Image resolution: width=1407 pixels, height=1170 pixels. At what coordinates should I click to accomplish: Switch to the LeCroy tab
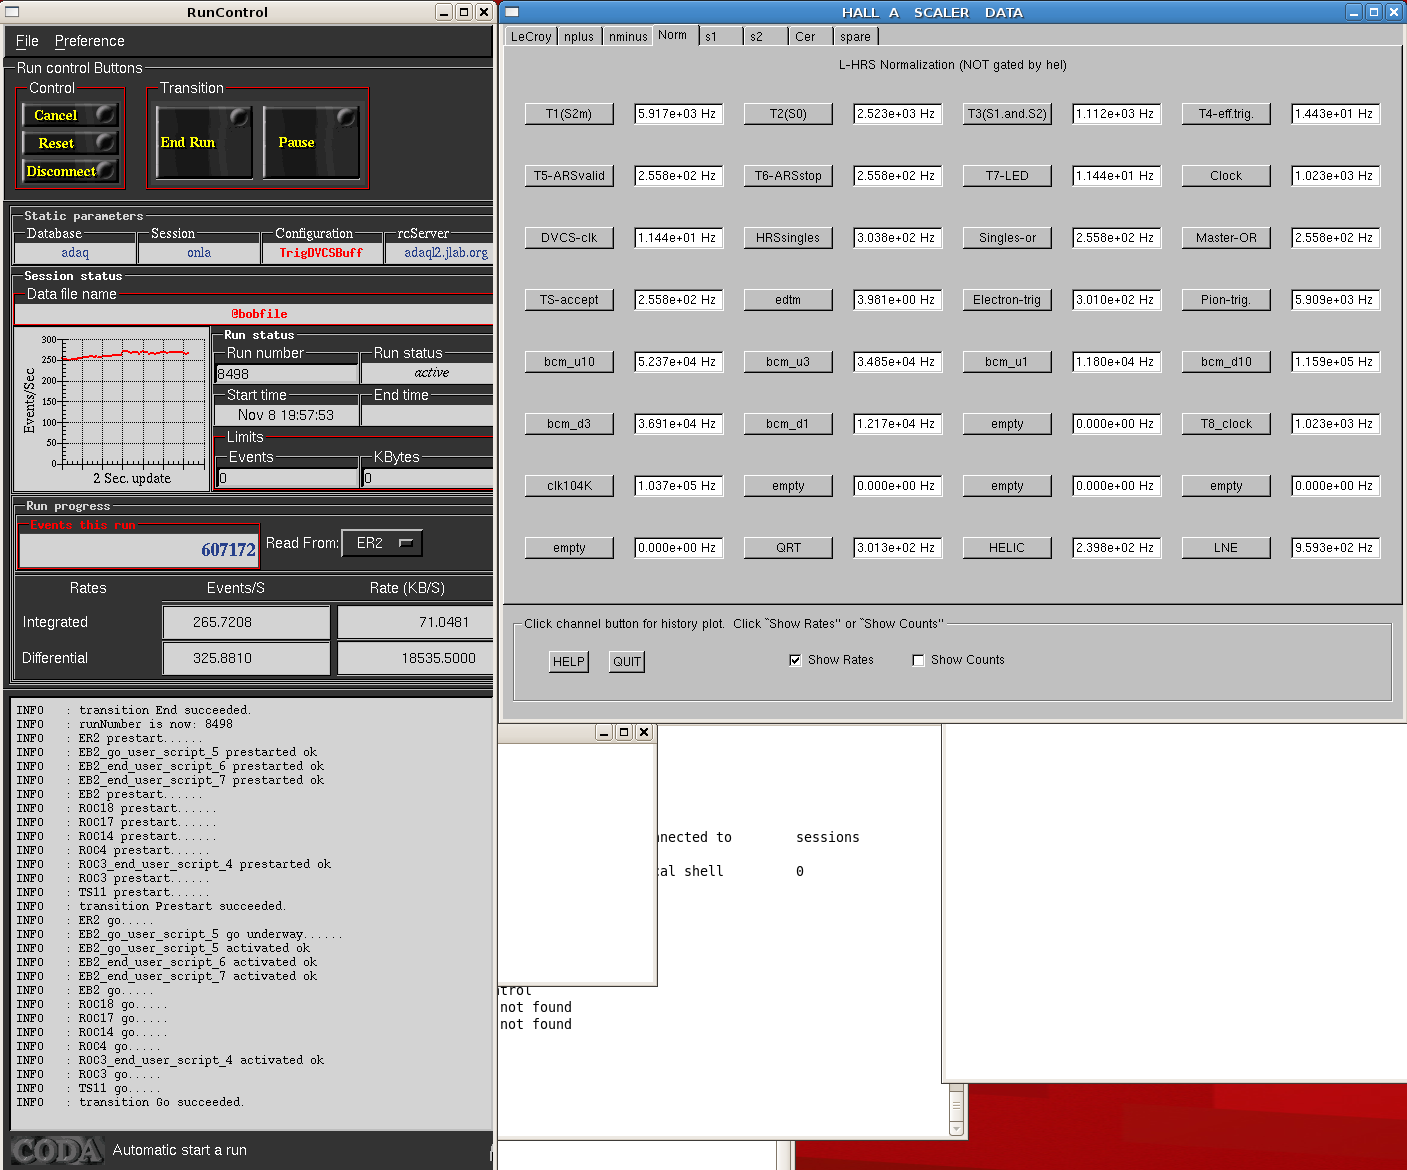531,37
